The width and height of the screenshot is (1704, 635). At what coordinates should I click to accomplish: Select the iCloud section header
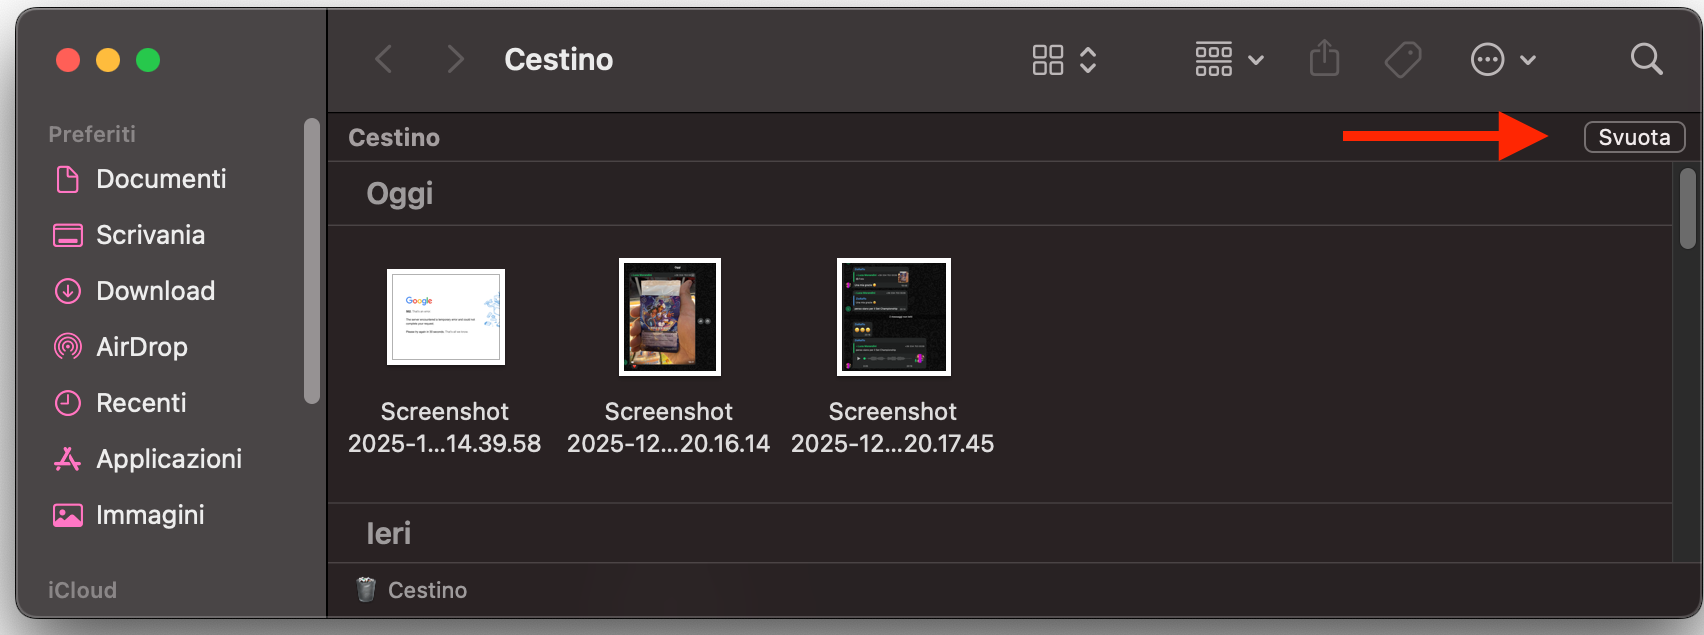(81, 590)
